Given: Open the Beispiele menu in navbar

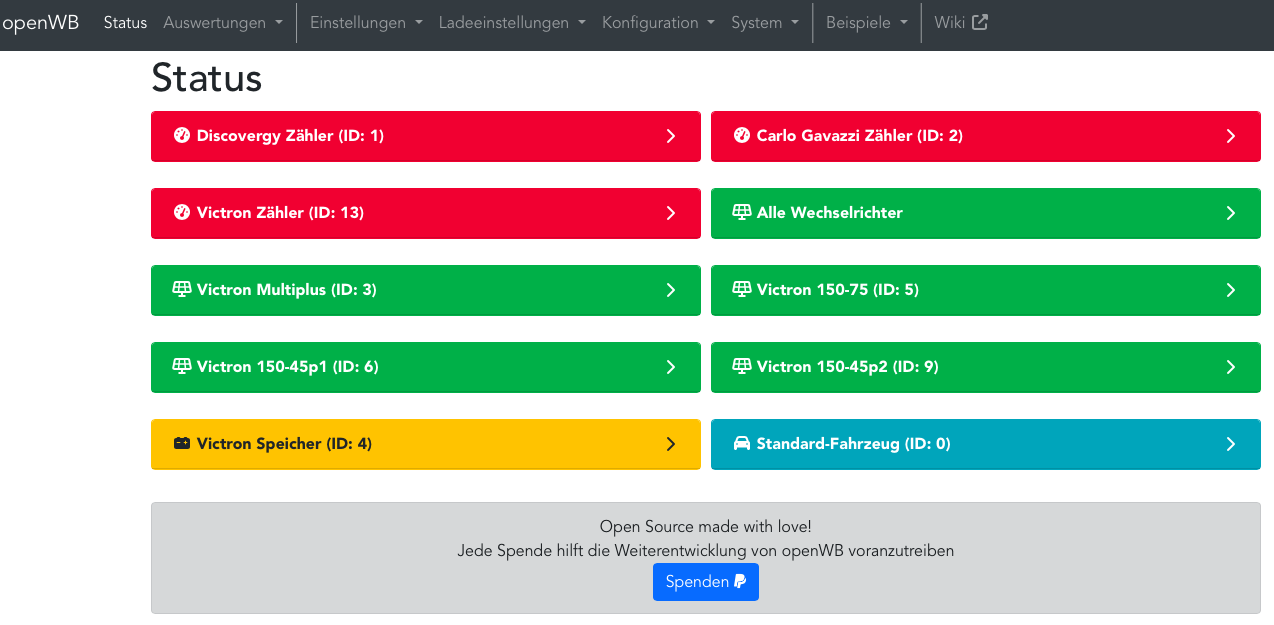Looking at the screenshot, I should [867, 23].
